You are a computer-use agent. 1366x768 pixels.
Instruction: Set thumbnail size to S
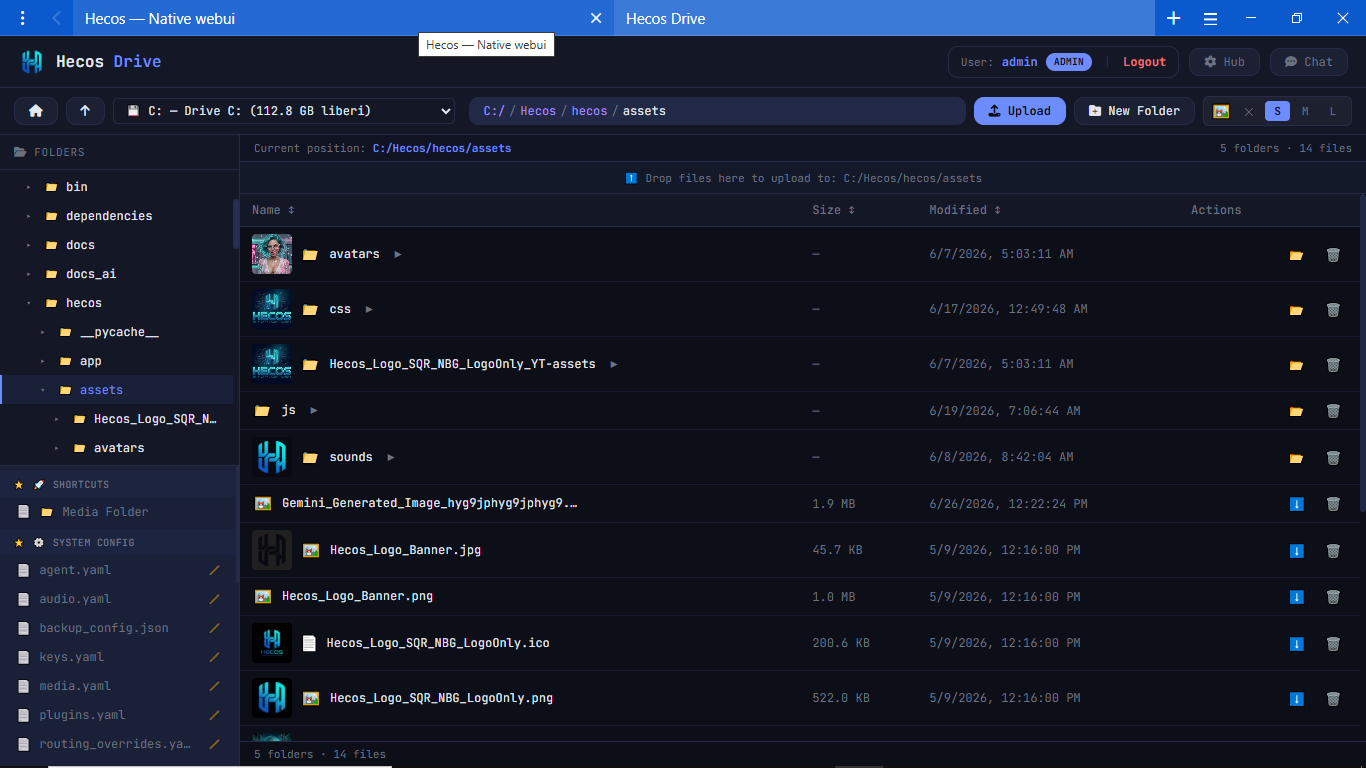point(1277,111)
